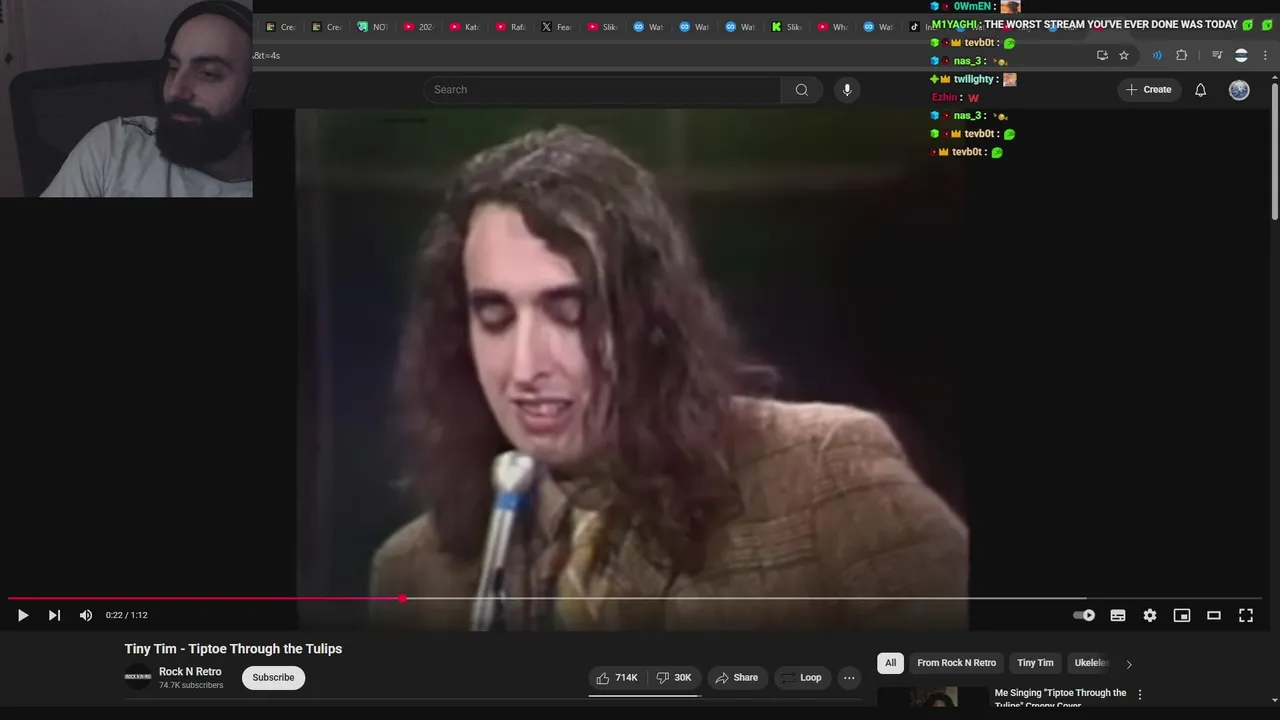The width and height of the screenshot is (1280, 720).
Task: Open browser profile avatar
Action: click(1241, 55)
